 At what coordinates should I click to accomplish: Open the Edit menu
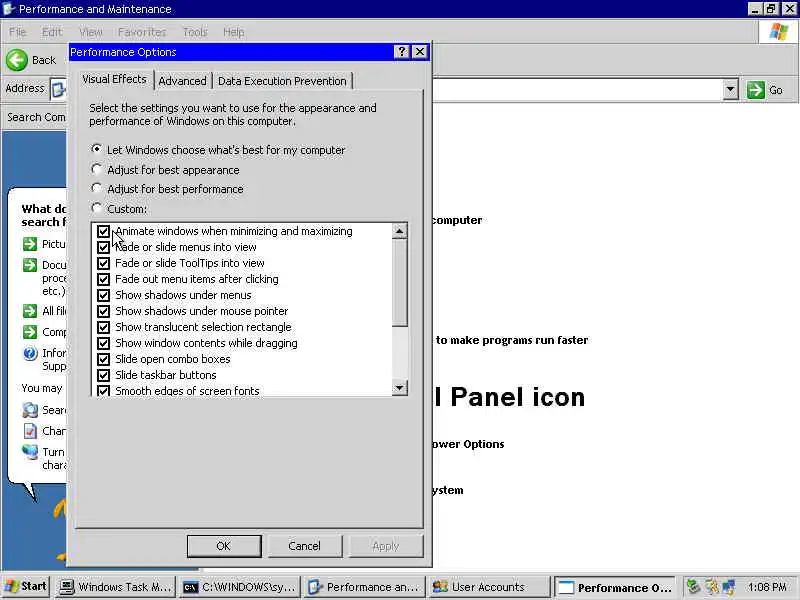(52, 32)
